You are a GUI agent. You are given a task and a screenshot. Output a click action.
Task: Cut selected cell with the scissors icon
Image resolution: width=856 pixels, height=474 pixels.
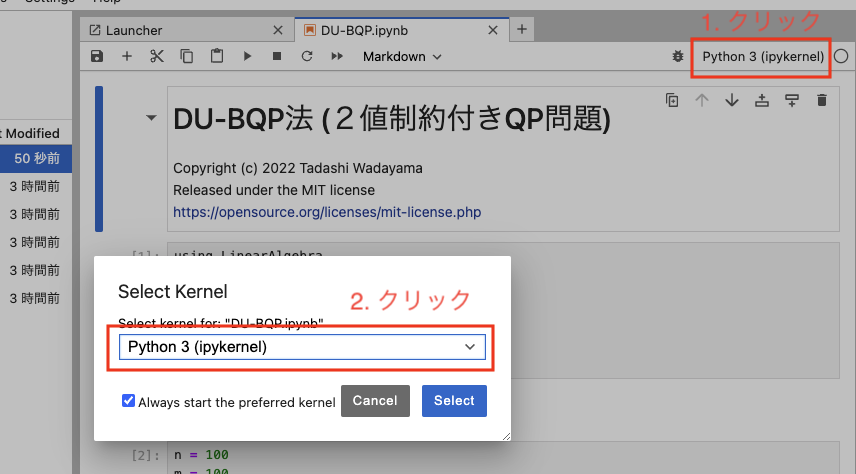coord(157,56)
